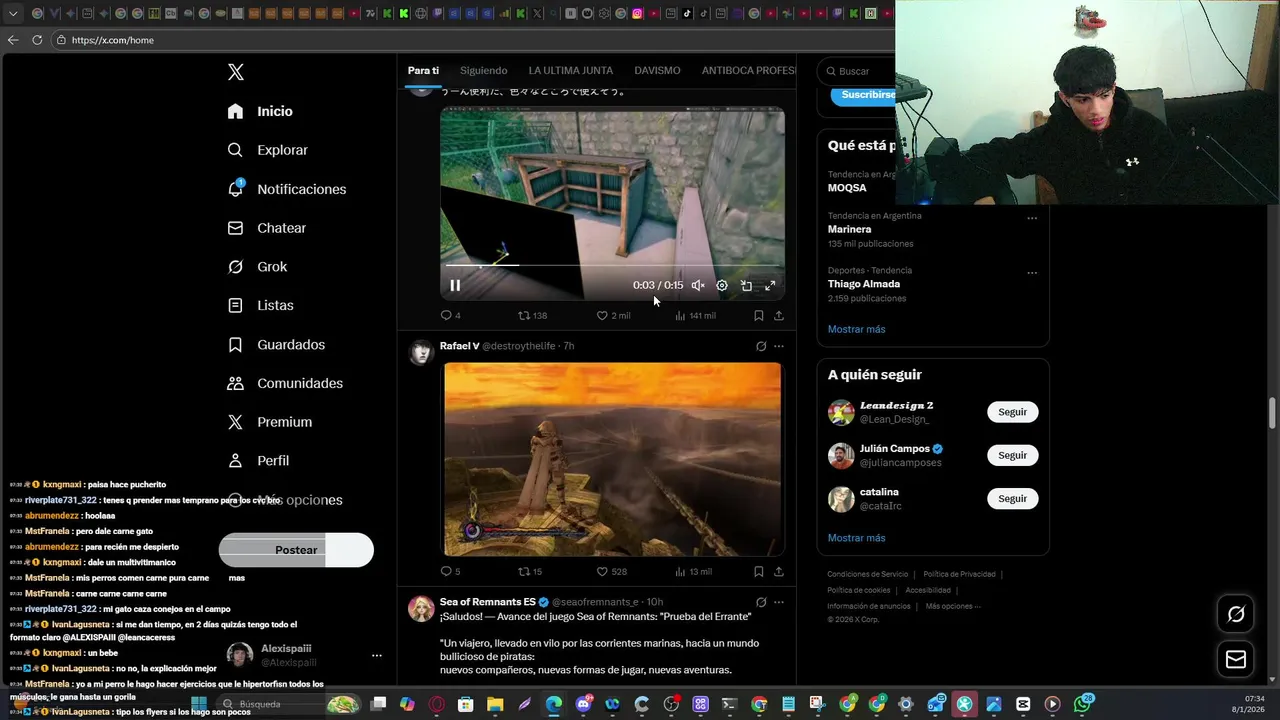Switch to the DAVISMO tab
Image resolution: width=1280 pixels, height=720 pixels.
tap(657, 71)
